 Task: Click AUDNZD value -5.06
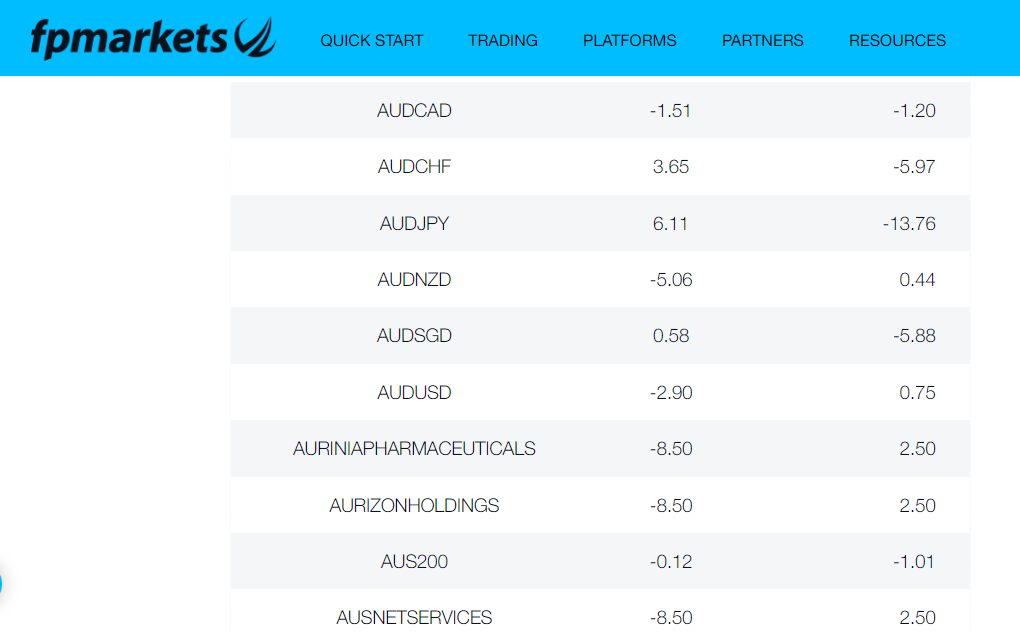[x=670, y=280]
